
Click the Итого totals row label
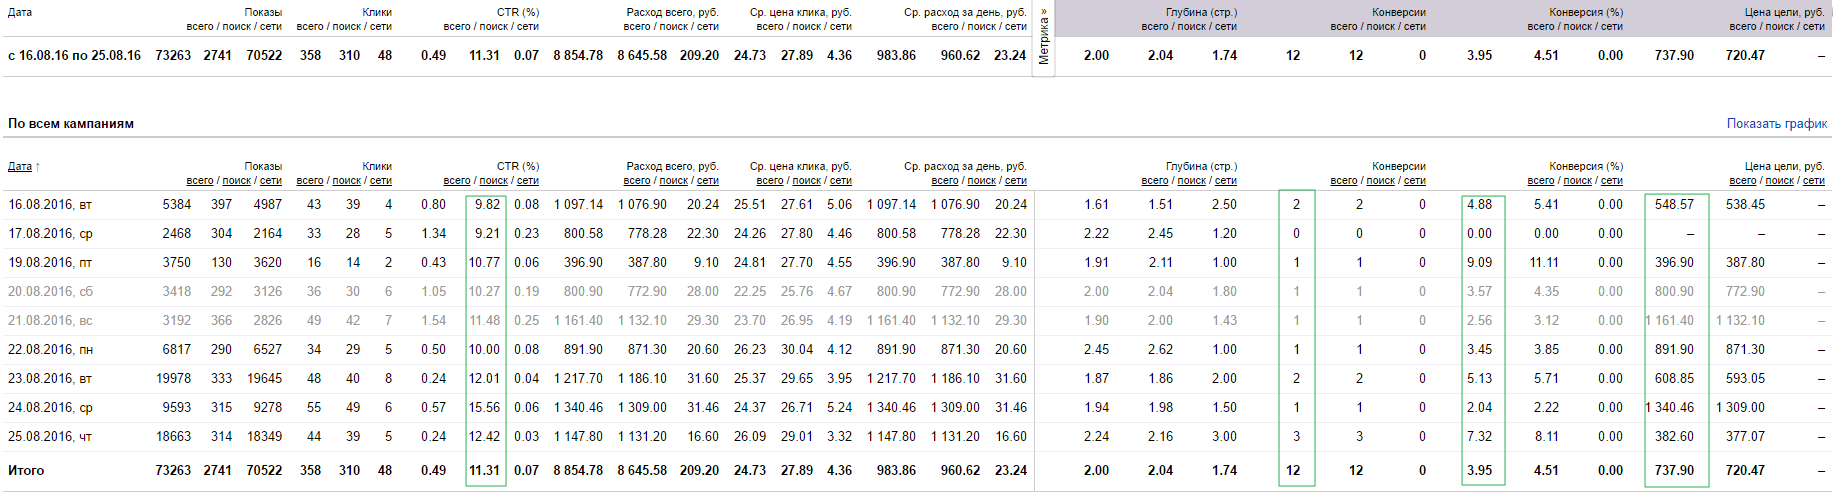26,470
